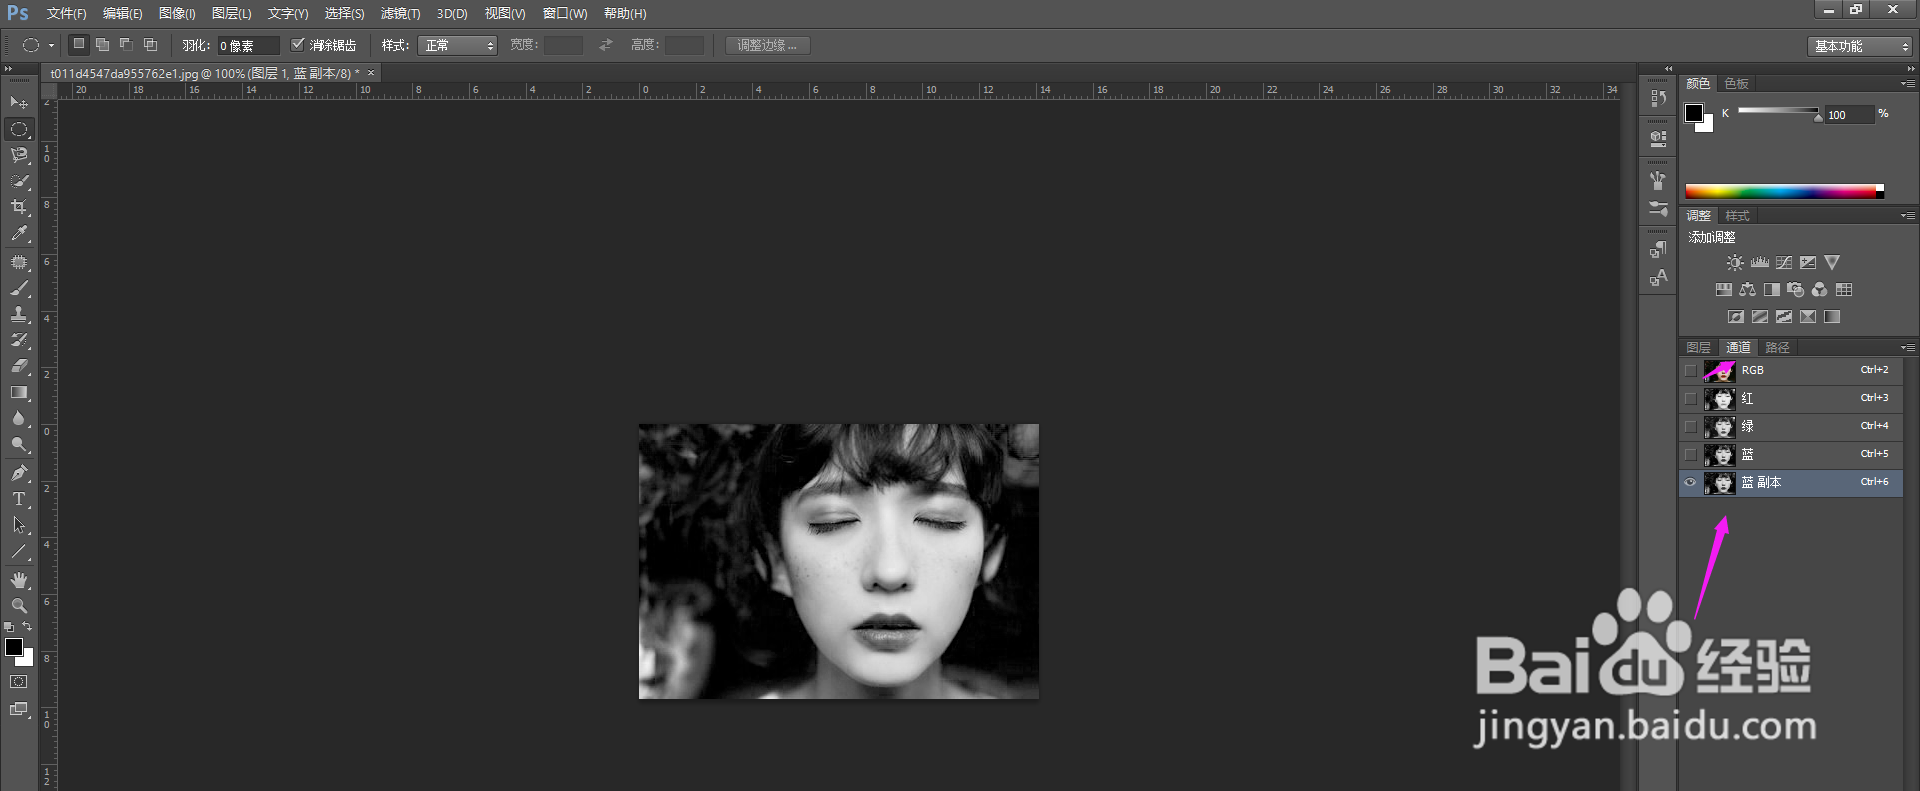Toggle Quick Mask mode icon
This screenshot has height=791, width=1920.
click(19, 682)
